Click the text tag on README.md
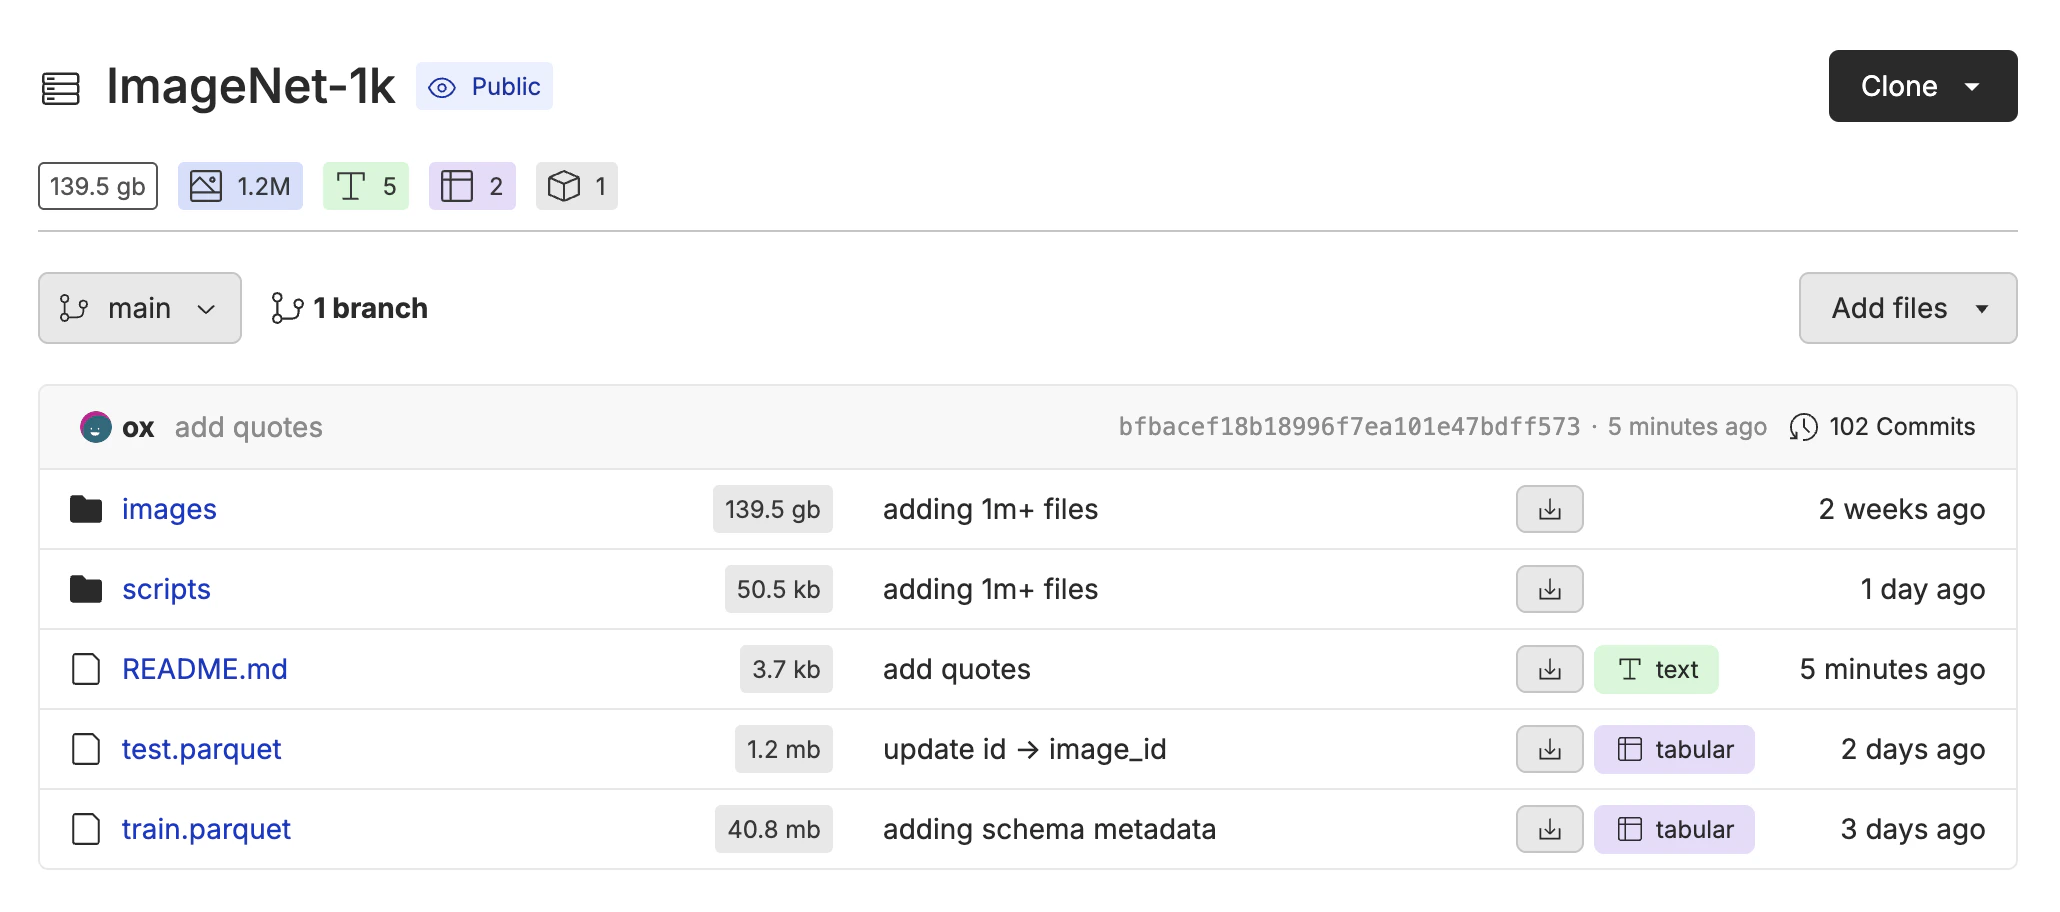 (1656, 669)
